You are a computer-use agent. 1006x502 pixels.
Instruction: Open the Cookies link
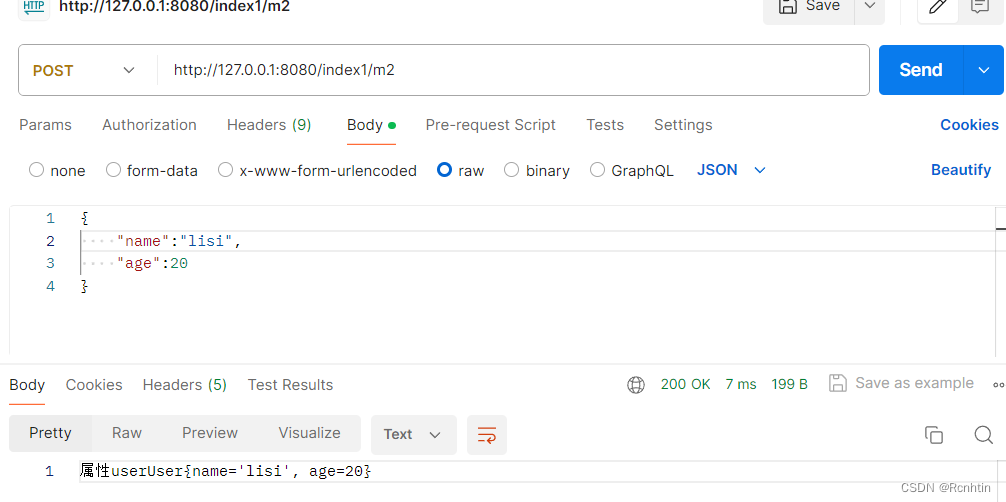pos(968,125)
